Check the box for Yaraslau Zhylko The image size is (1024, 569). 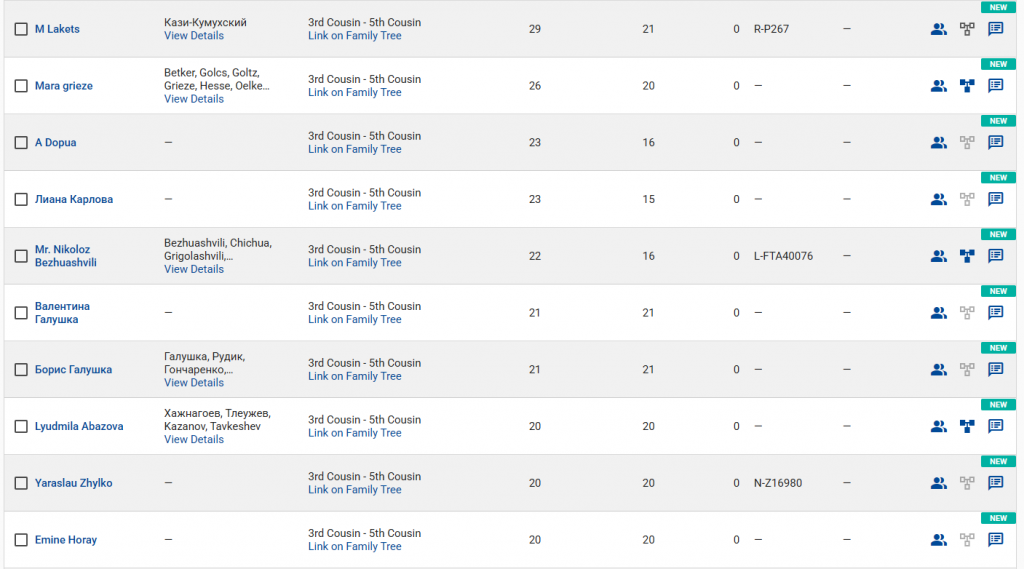(21, 483)
